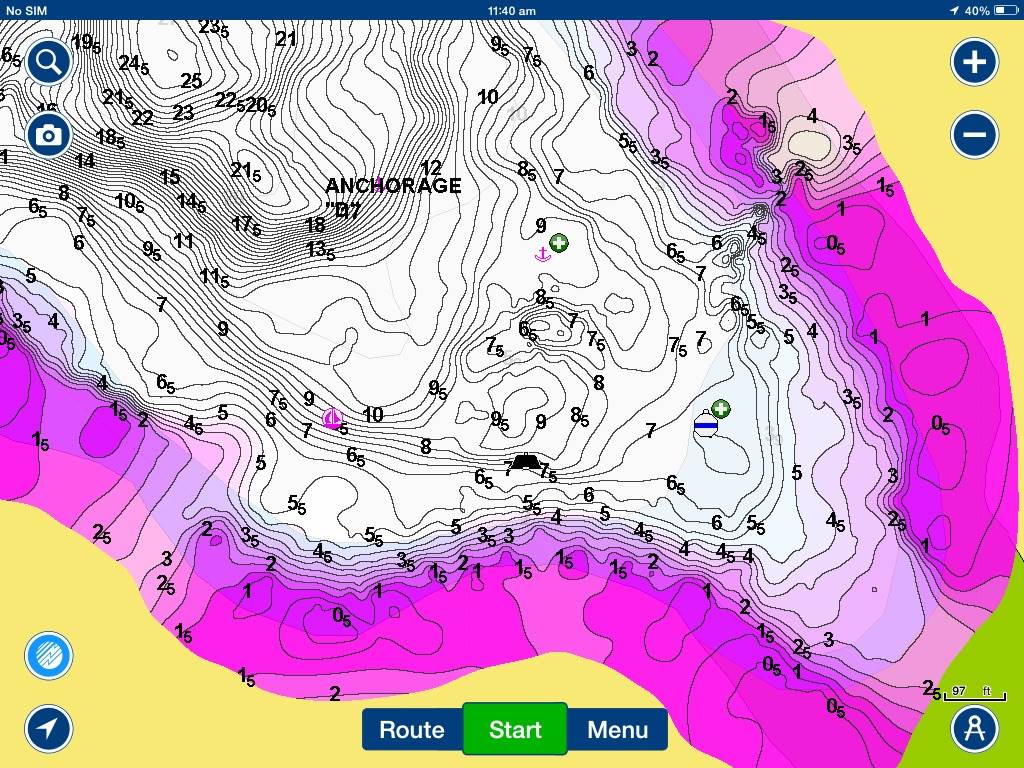Viewport: 1024px width, 768px height.
Task: Zoom out with the minus button
Action: pos(974,134)
